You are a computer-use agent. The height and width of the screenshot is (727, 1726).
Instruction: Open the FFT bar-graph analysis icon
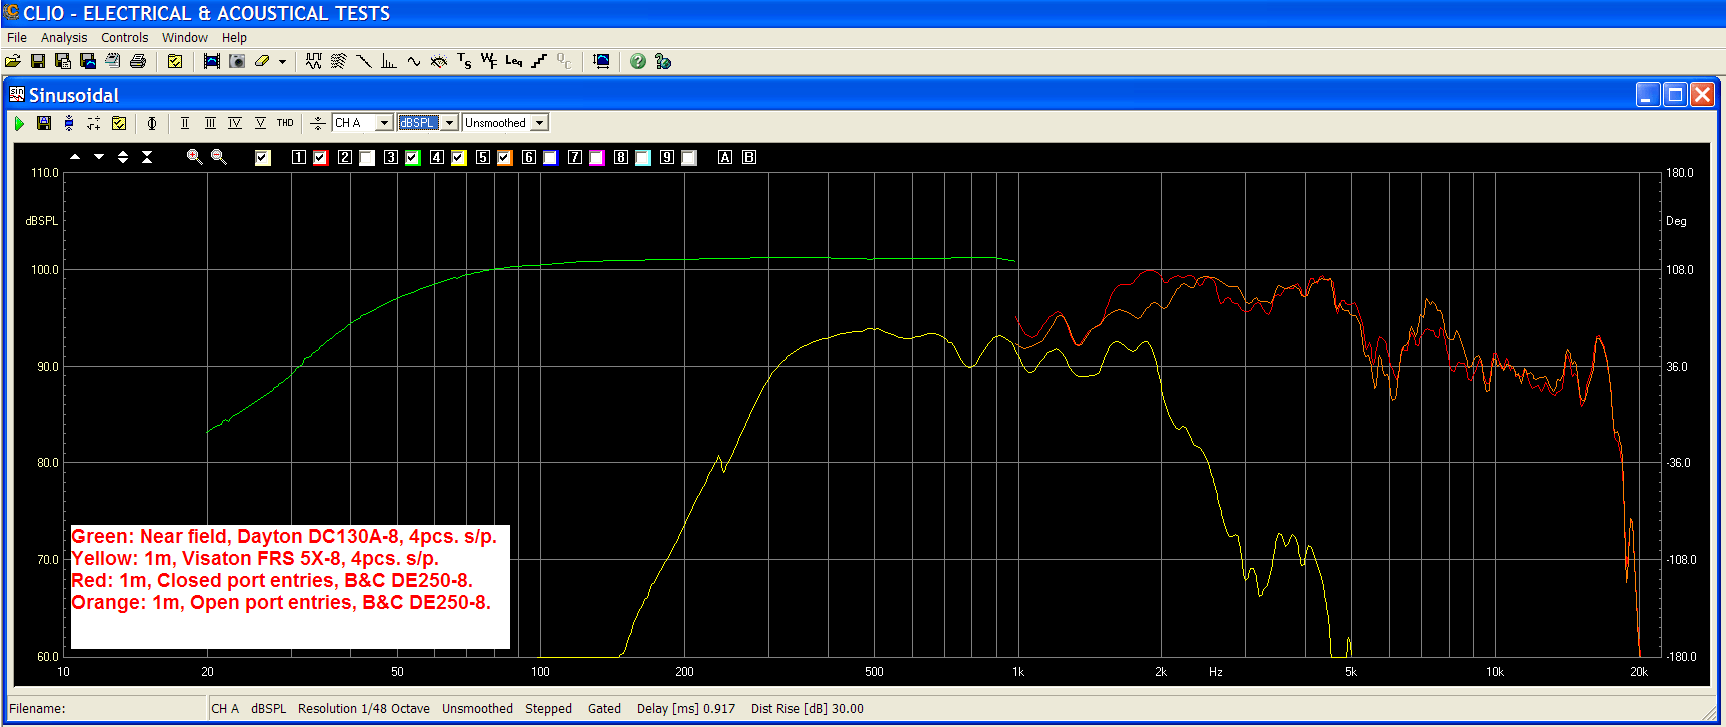click(x=389, y=61)
